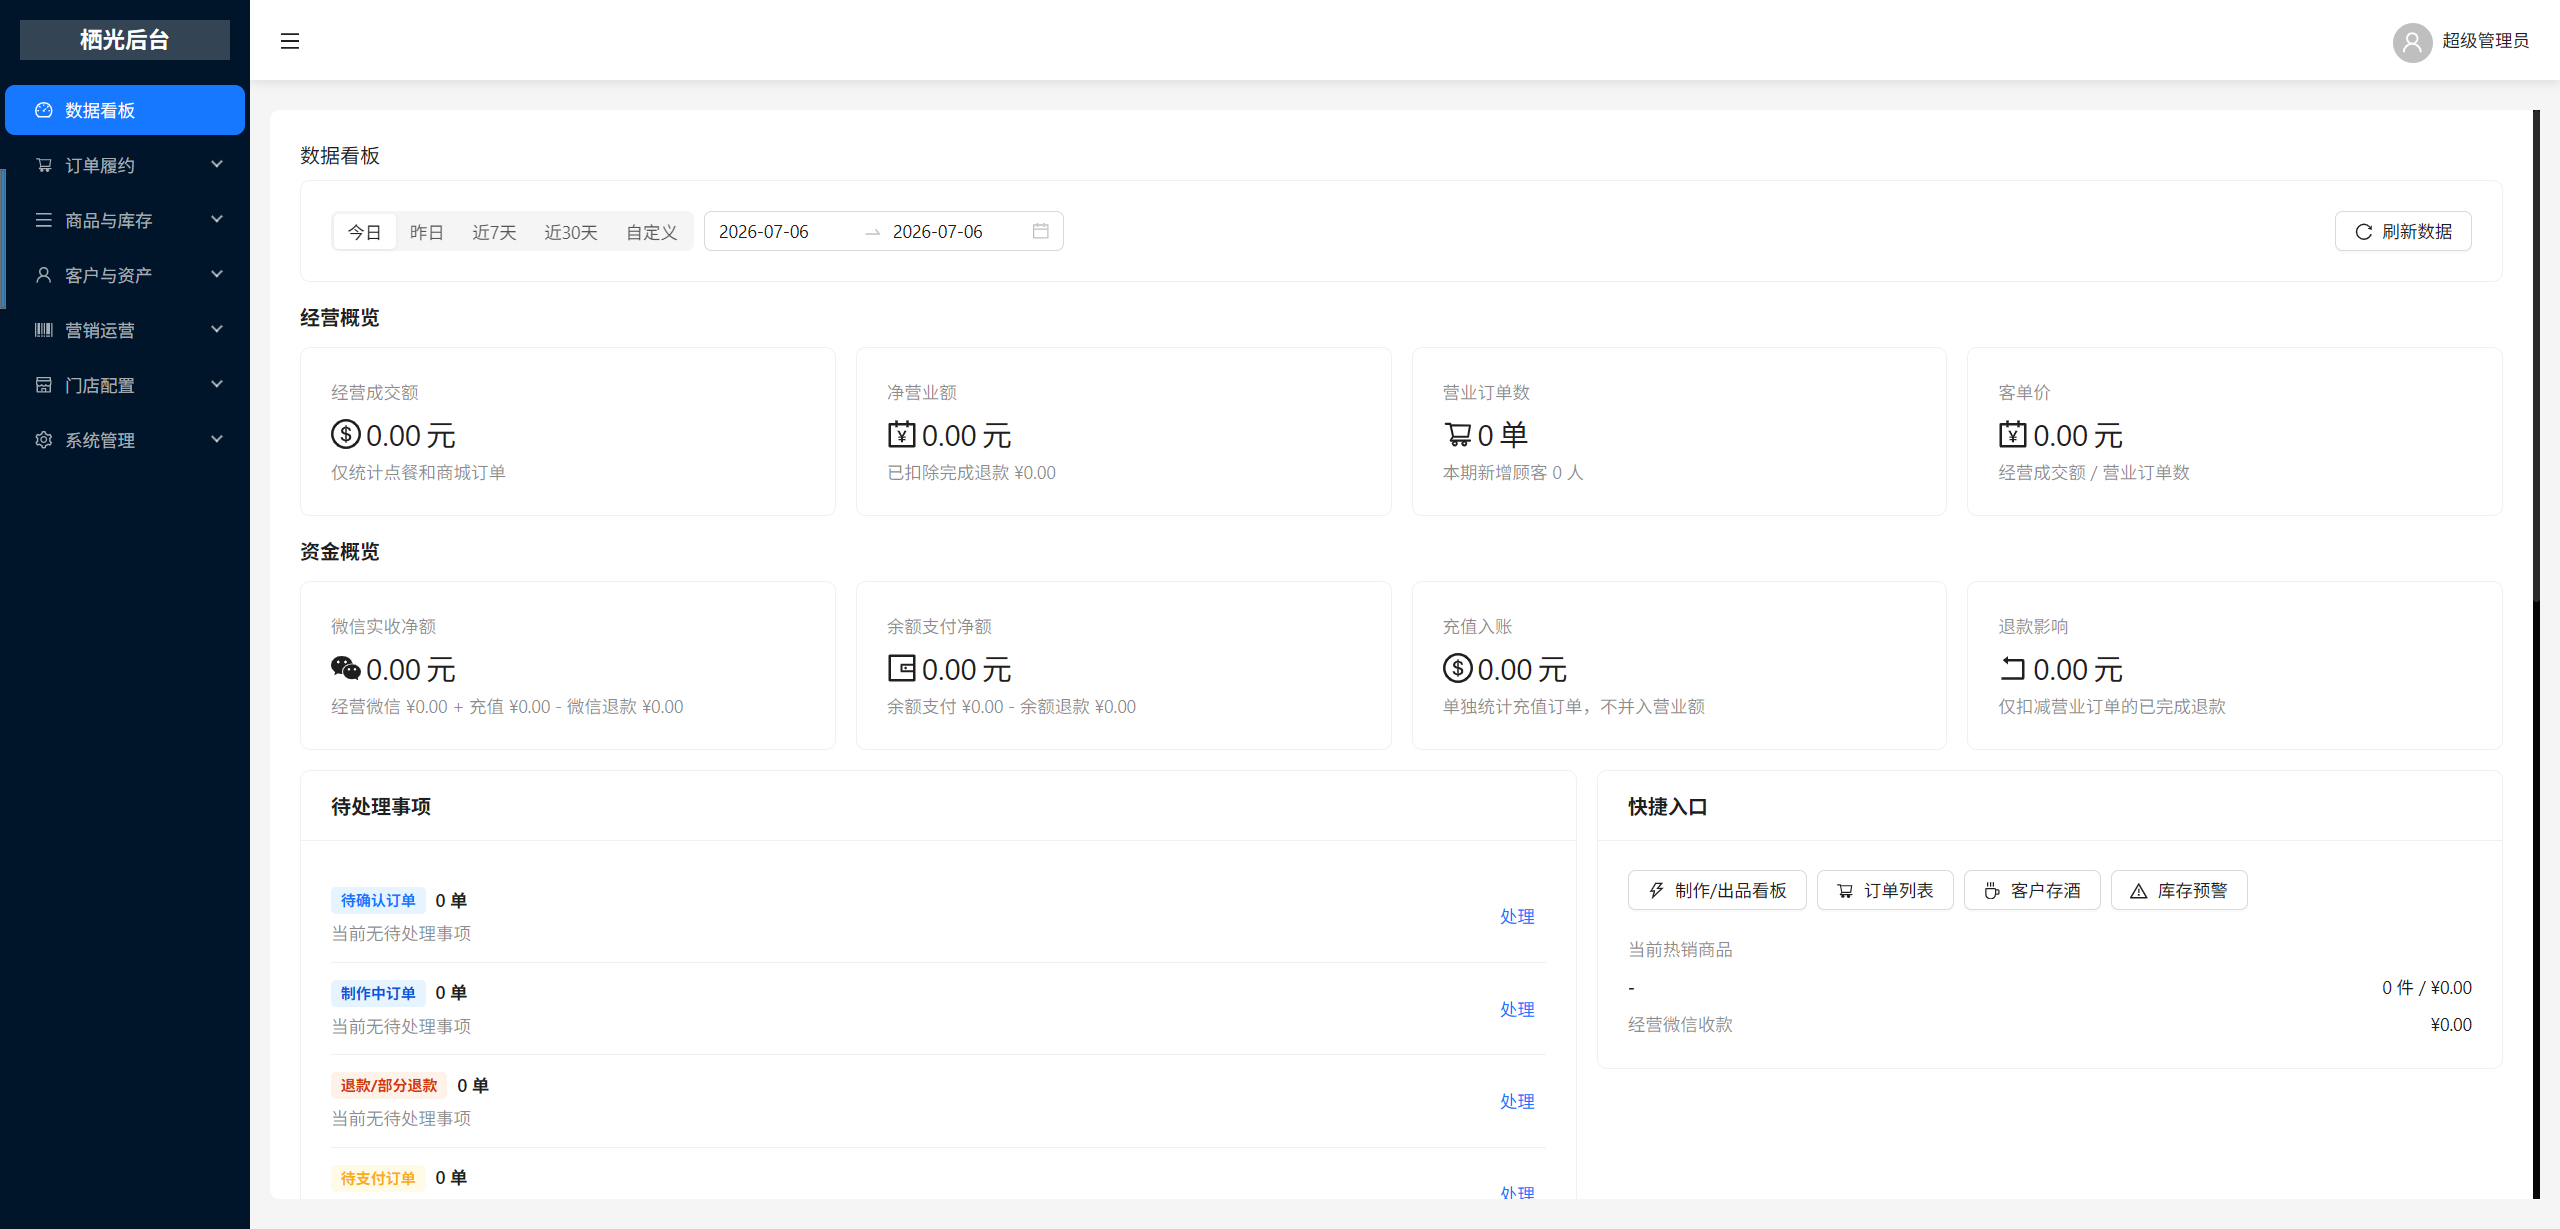Click the lightning icon on 制作/出品看板
This screenshot has height=1229, width=2560.
coord(1657,891)
